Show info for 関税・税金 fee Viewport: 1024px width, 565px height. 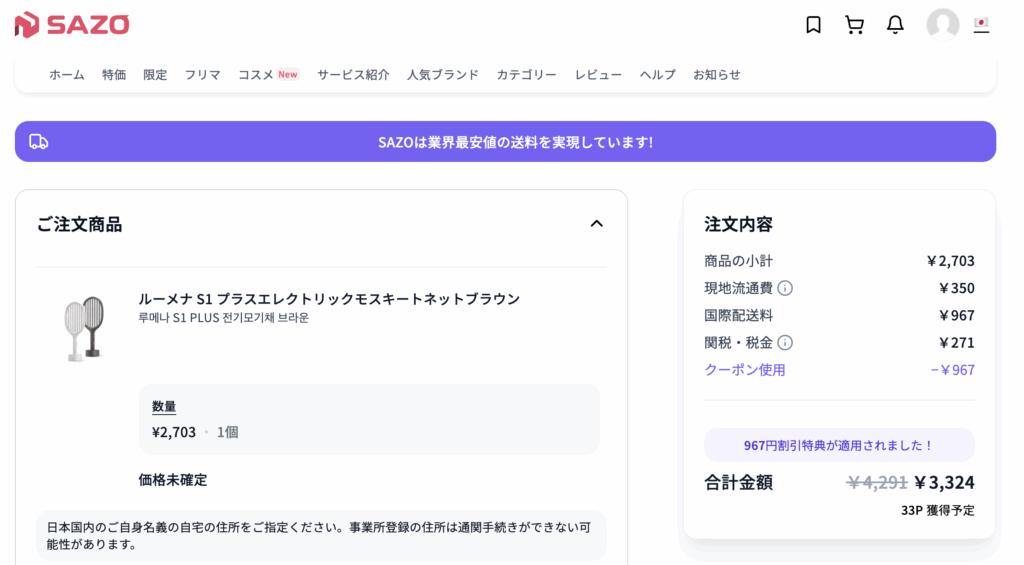(785, 343)
